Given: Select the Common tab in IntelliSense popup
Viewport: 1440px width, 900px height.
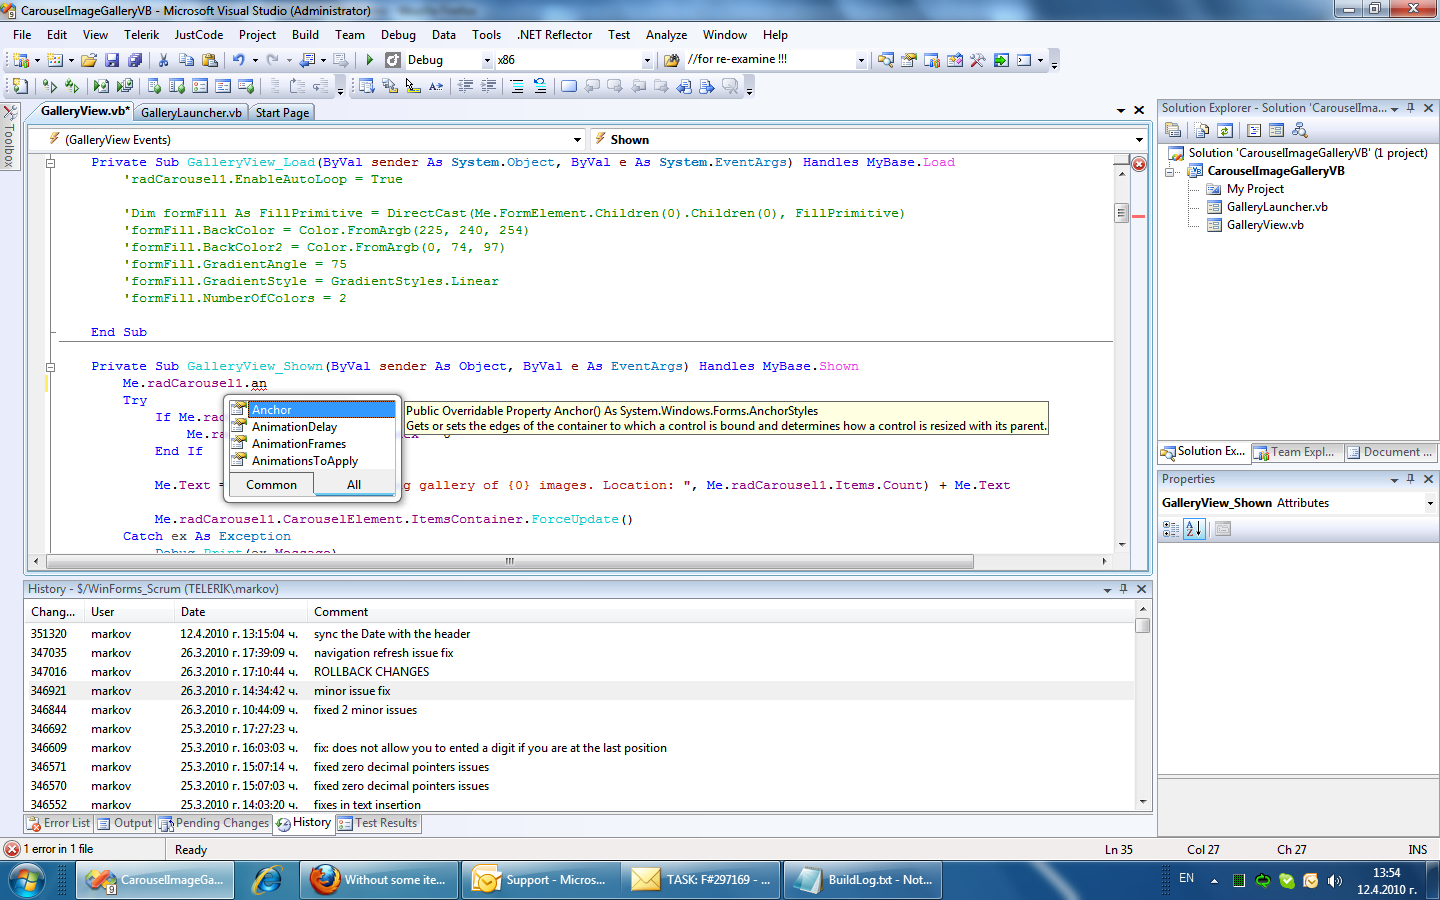Looking at the screenshot, I should 272,485.
